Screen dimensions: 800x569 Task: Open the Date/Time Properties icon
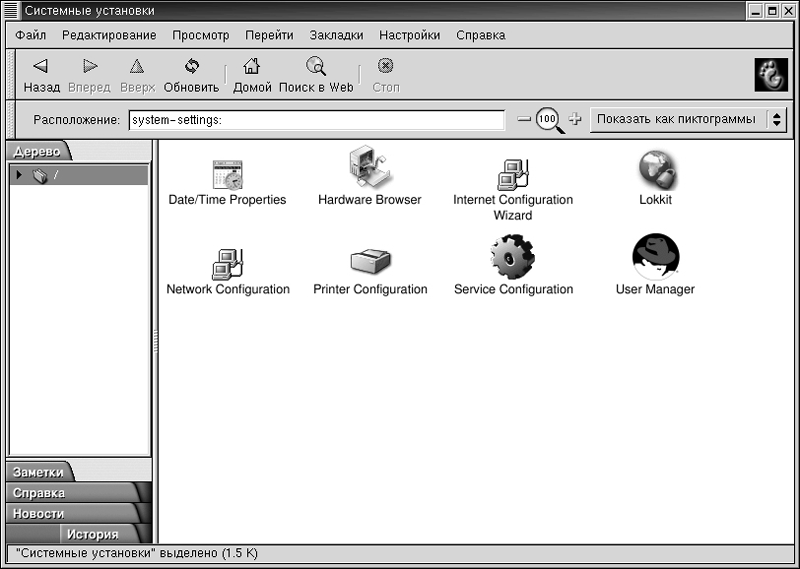click(x=227, y=175)
